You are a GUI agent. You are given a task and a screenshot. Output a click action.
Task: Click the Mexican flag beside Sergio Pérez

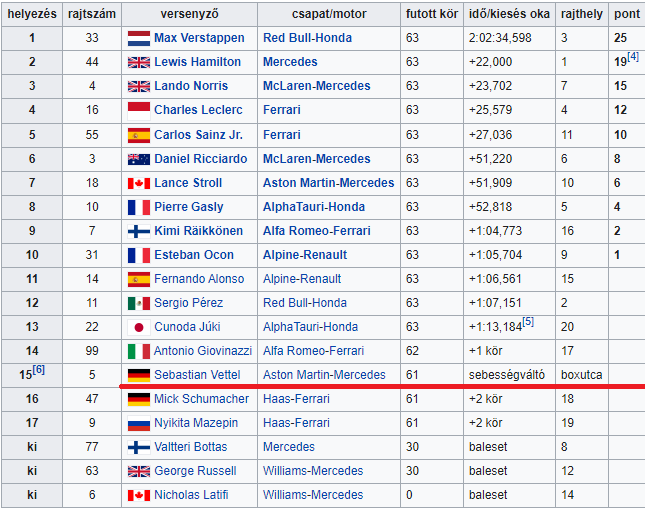138,303
